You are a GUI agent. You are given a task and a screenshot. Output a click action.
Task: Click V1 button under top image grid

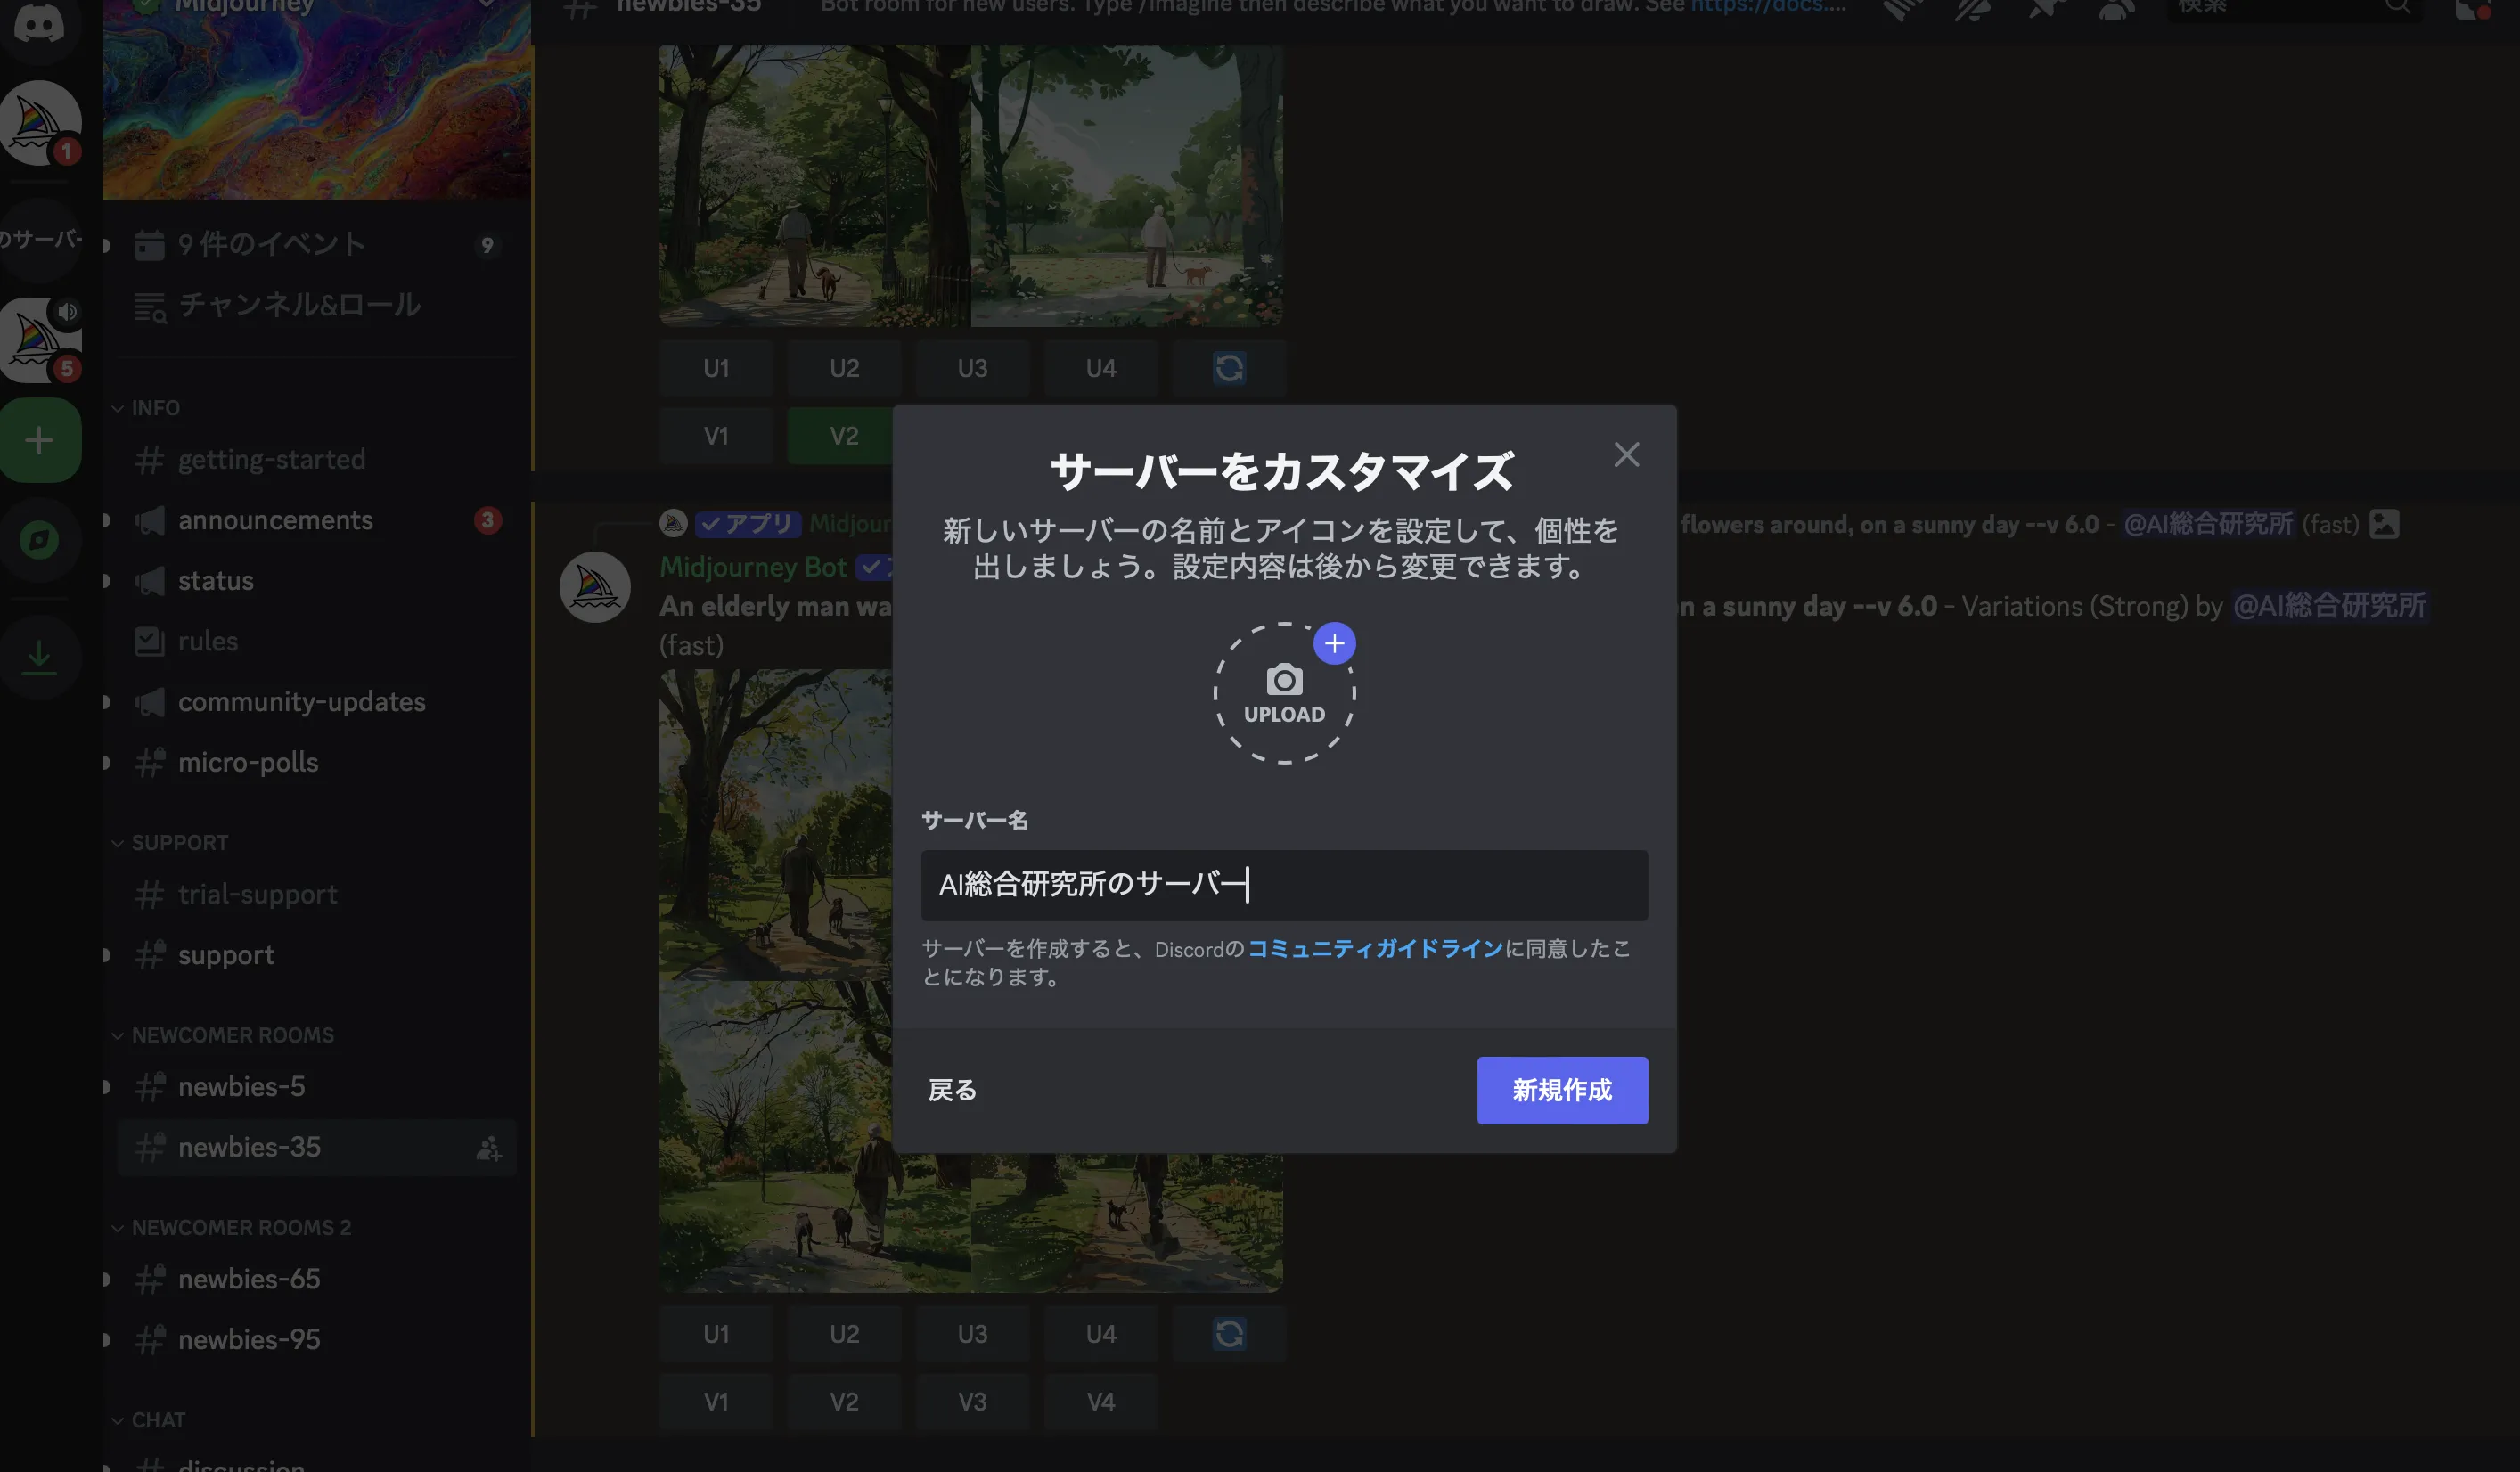coord(716,436)
